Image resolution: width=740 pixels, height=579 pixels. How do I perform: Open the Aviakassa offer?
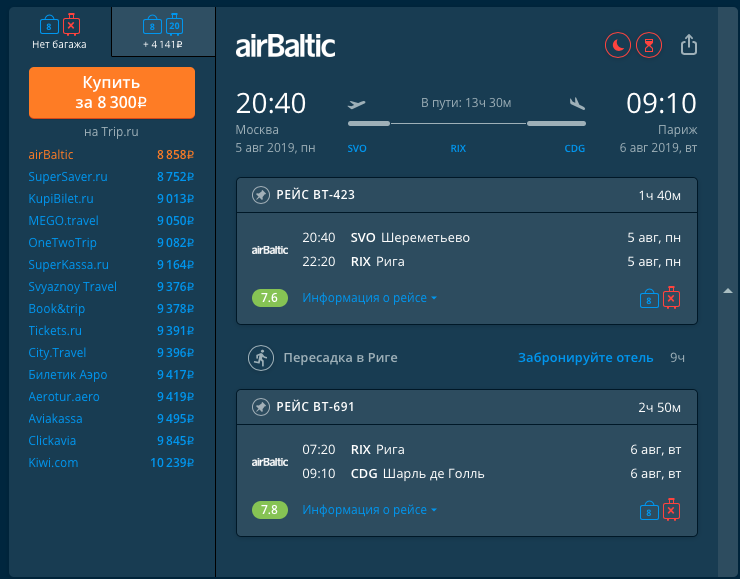(111, 419)
